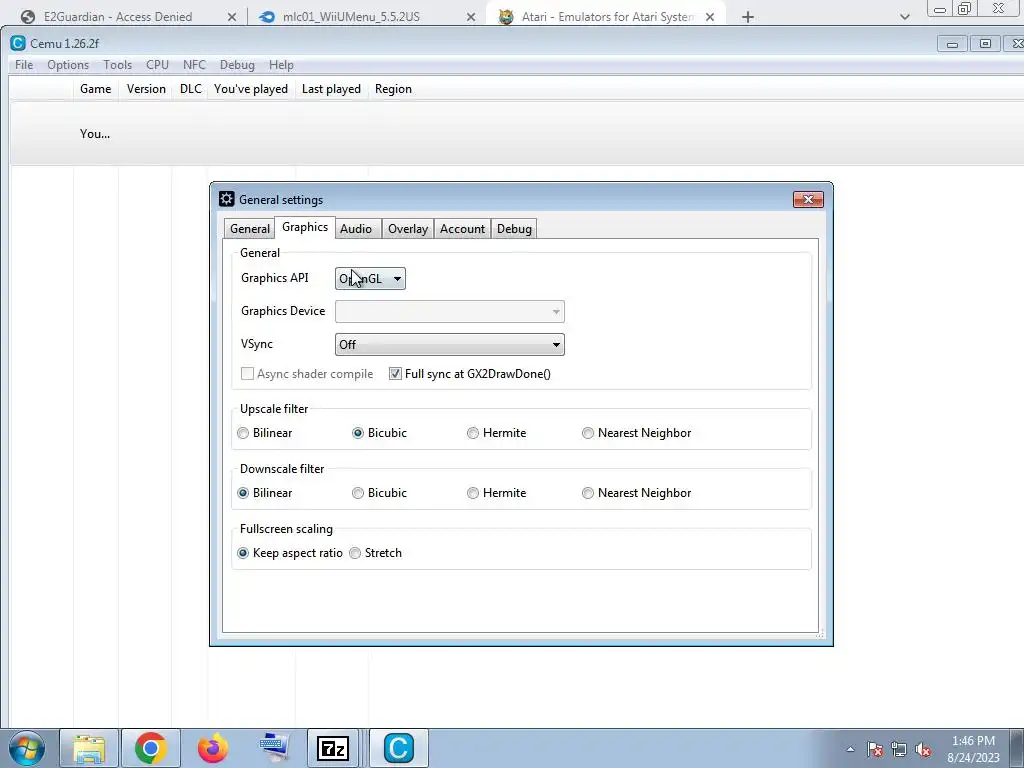The width and height of the screenshot is (1024, 768).
Task: Open the VSync dropdown
Action: tap(450, 345)
